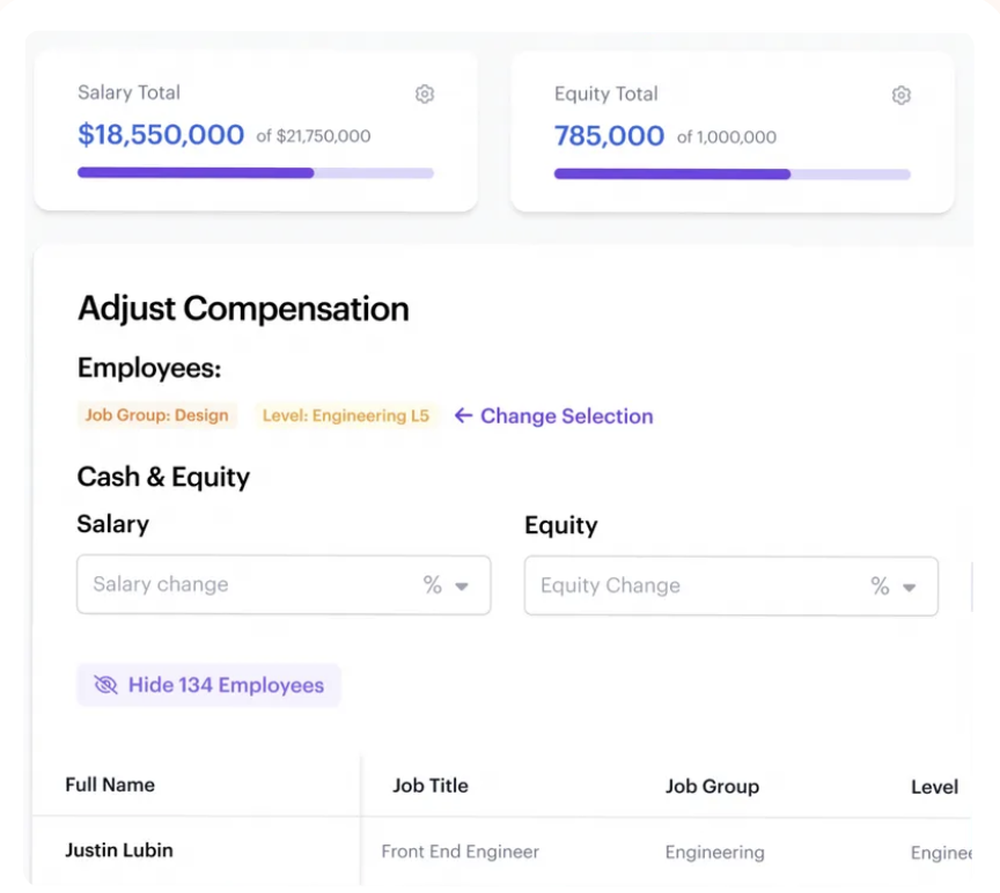Sort by the Job Title column header
The width and height of the screenshot is (1000, 893).
coord(430,786)
